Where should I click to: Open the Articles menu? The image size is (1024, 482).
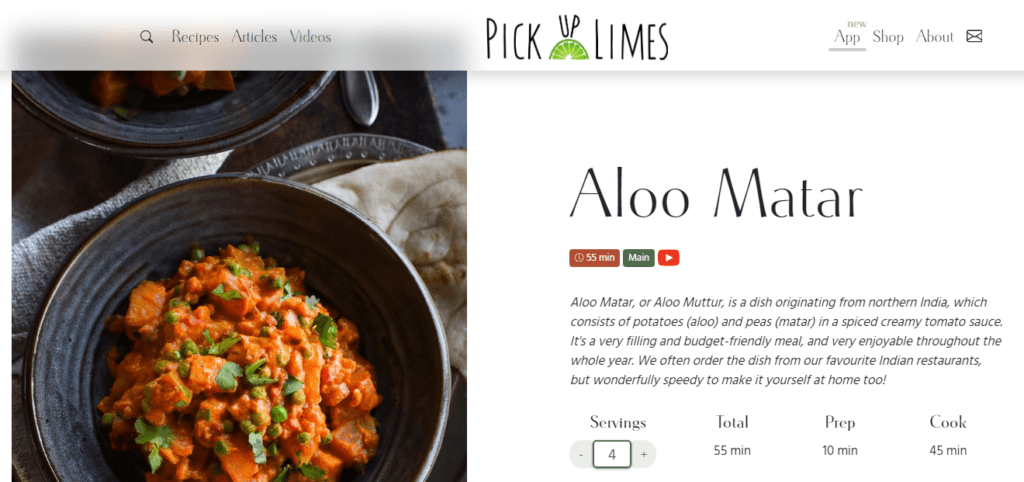254,37
